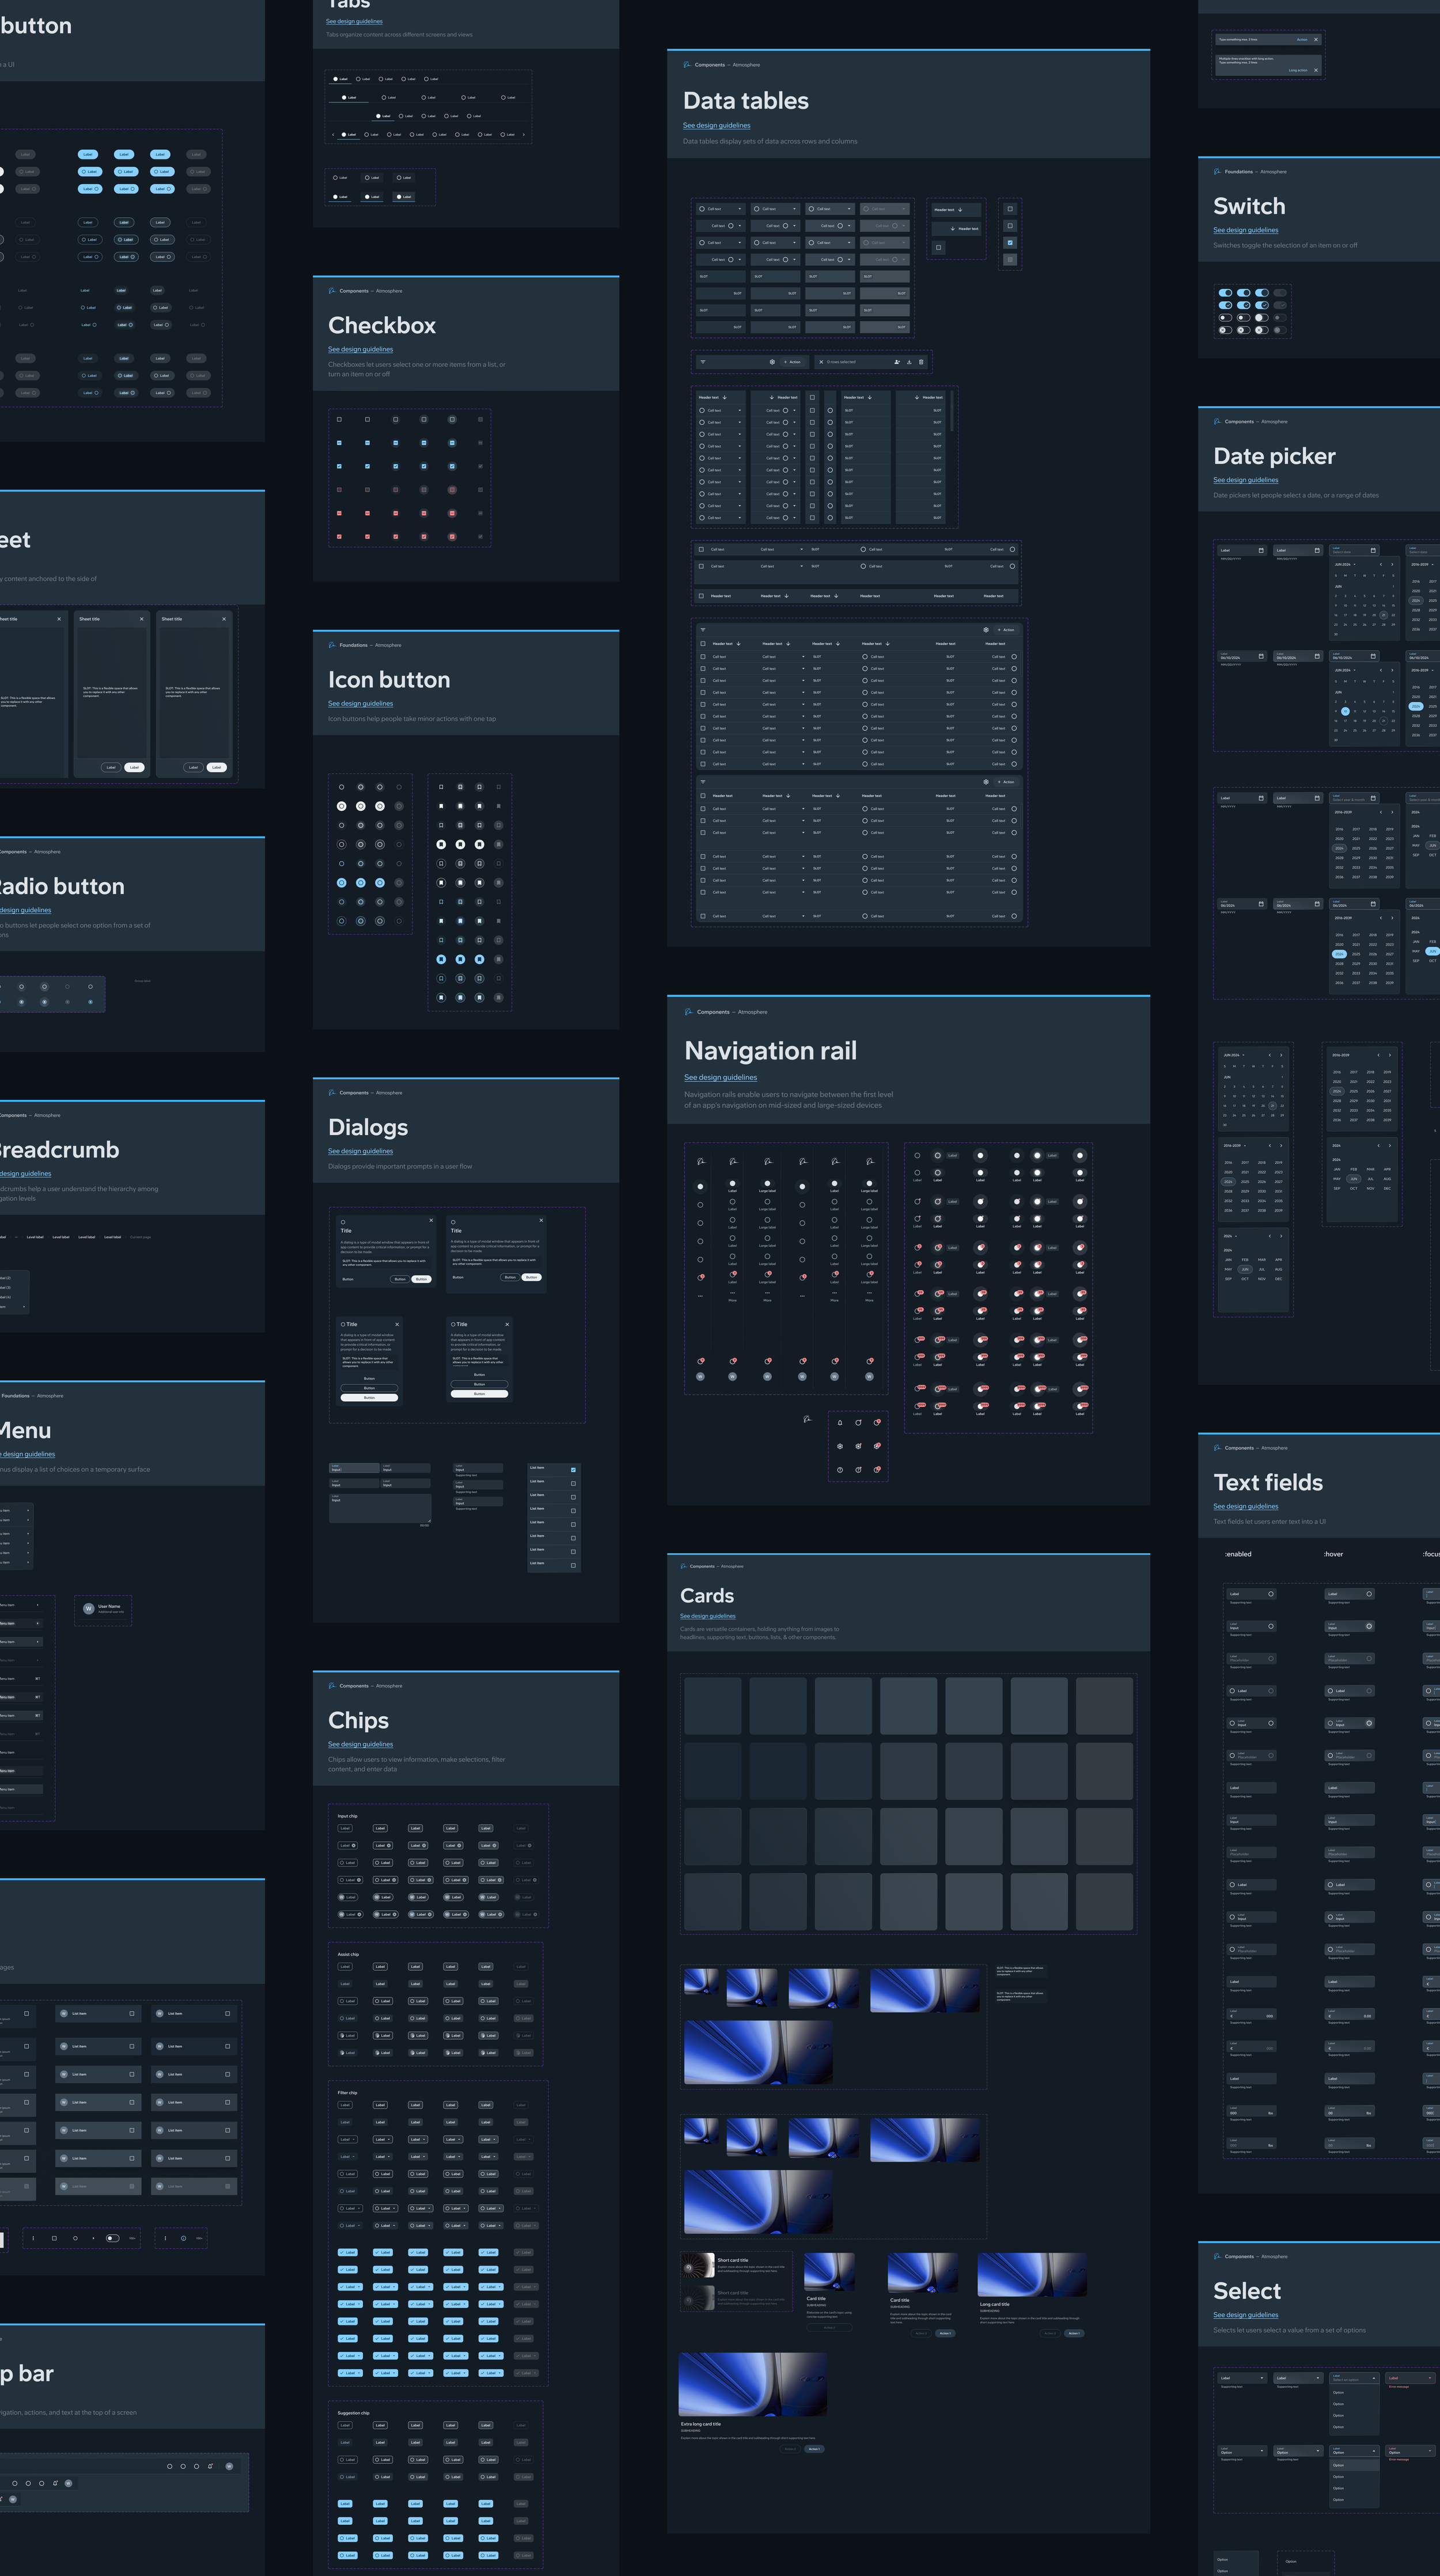This screenshot has height=2576, width=1440.
Task: Click the logo icon in the Icon button header
Action: [332, 645]
